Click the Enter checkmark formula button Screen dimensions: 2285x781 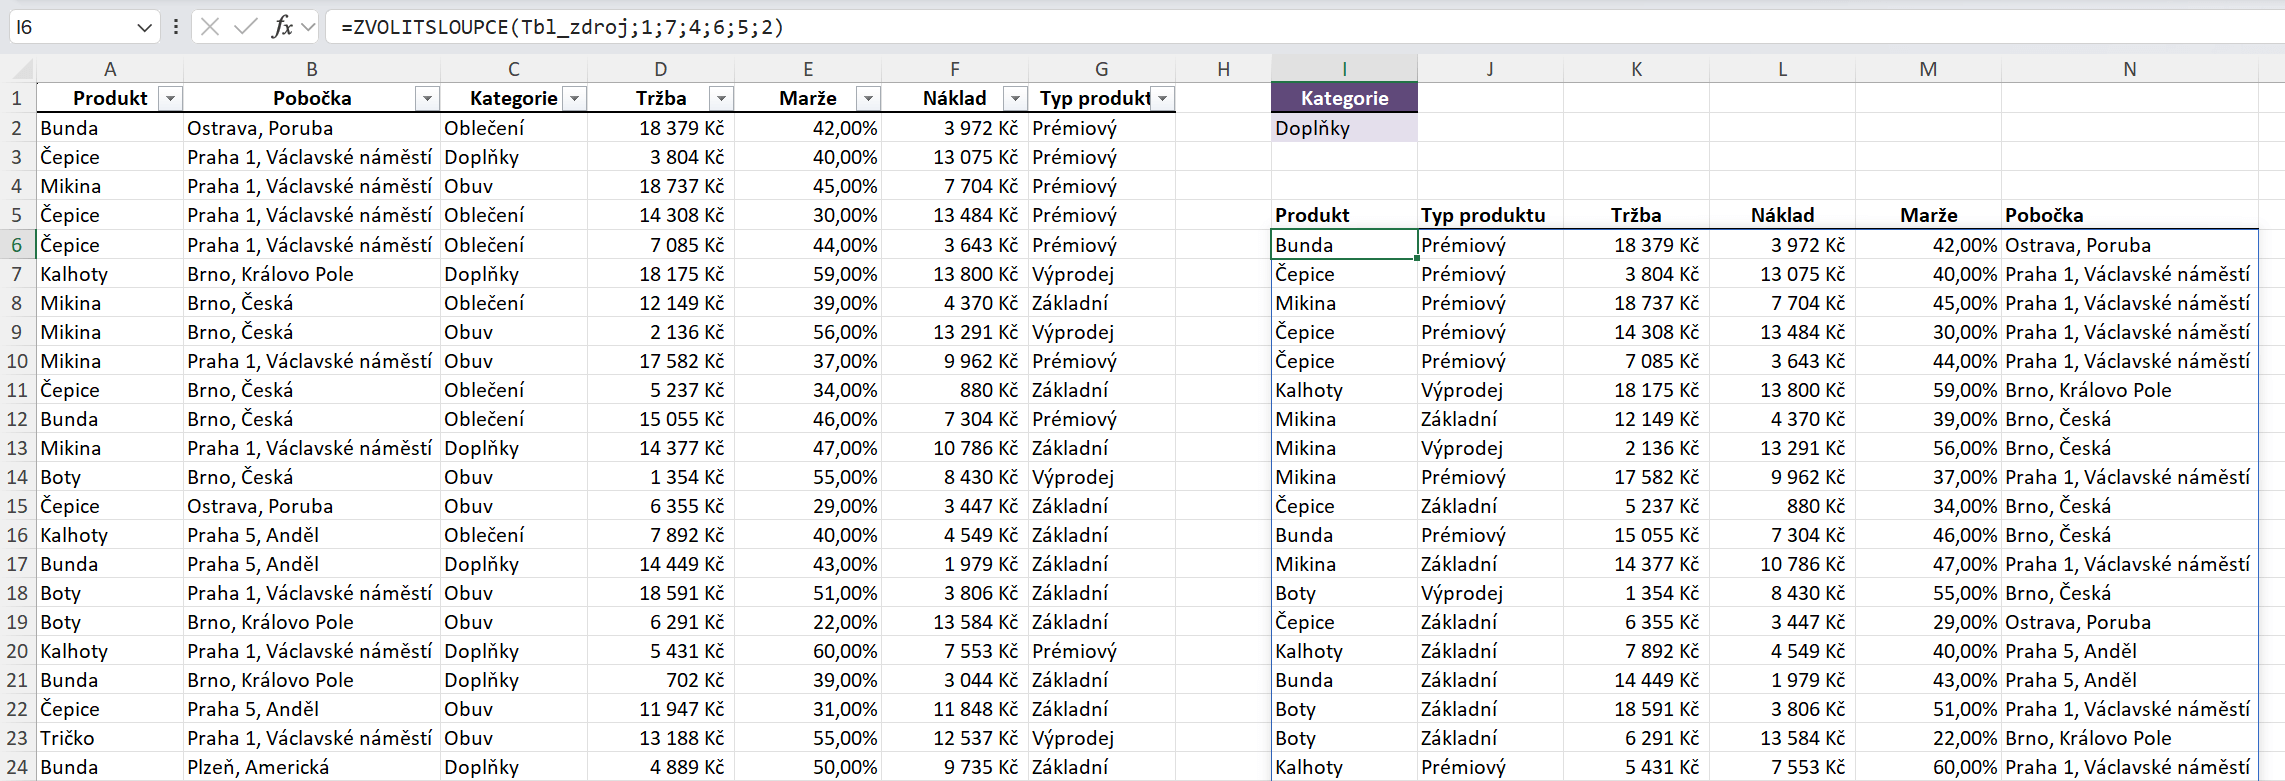(x=245, y=27)
